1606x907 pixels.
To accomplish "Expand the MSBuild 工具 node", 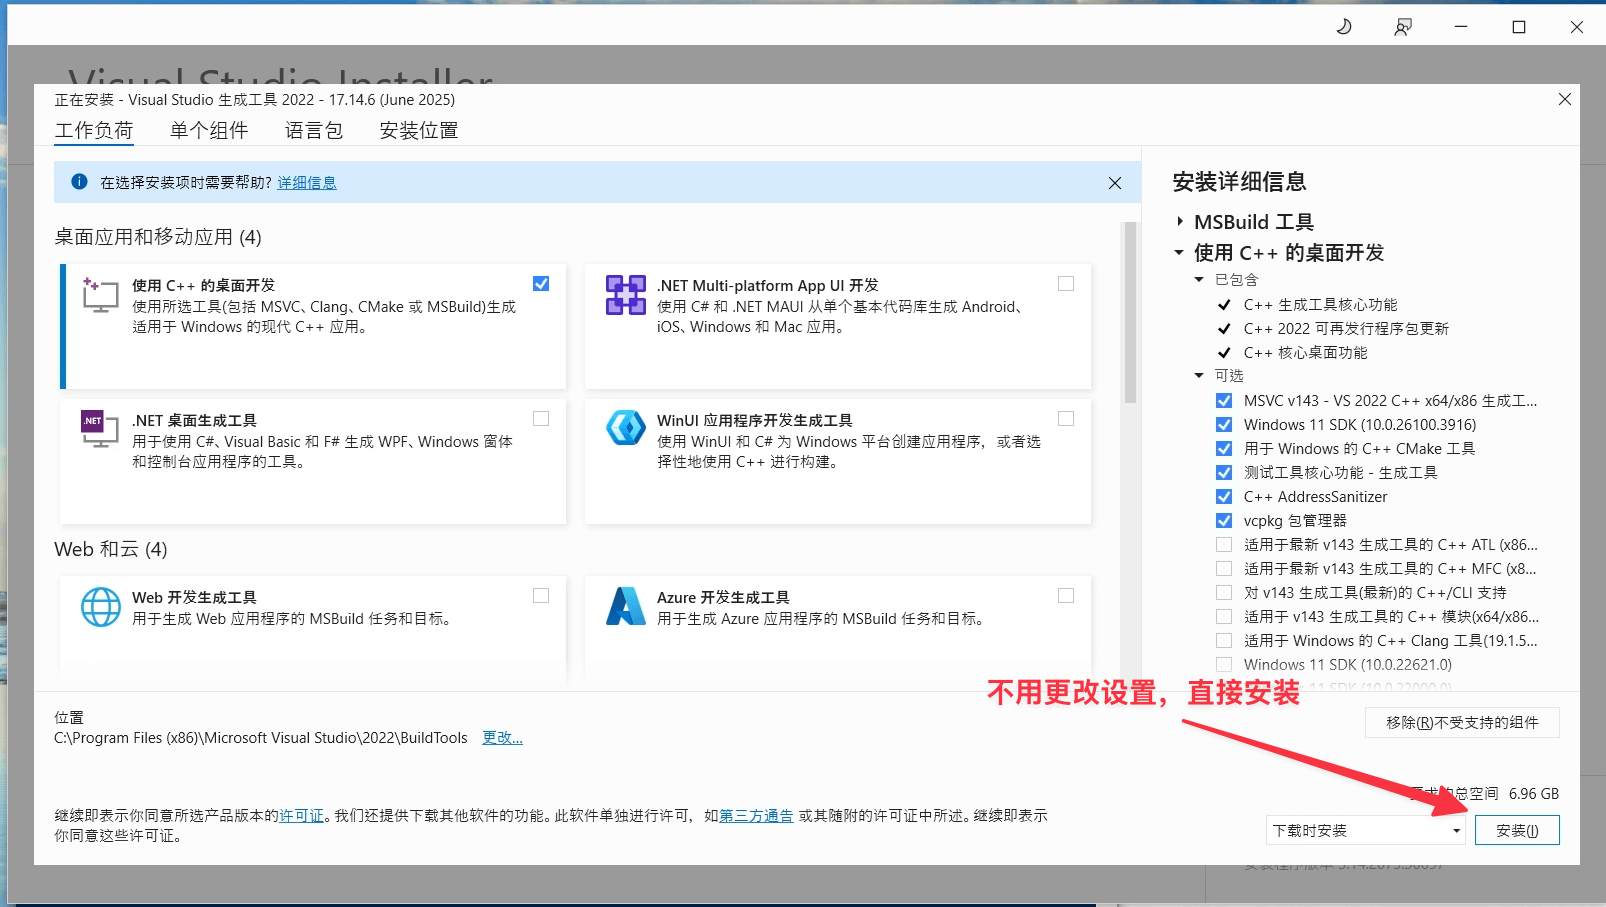I will click(1180, 222).
